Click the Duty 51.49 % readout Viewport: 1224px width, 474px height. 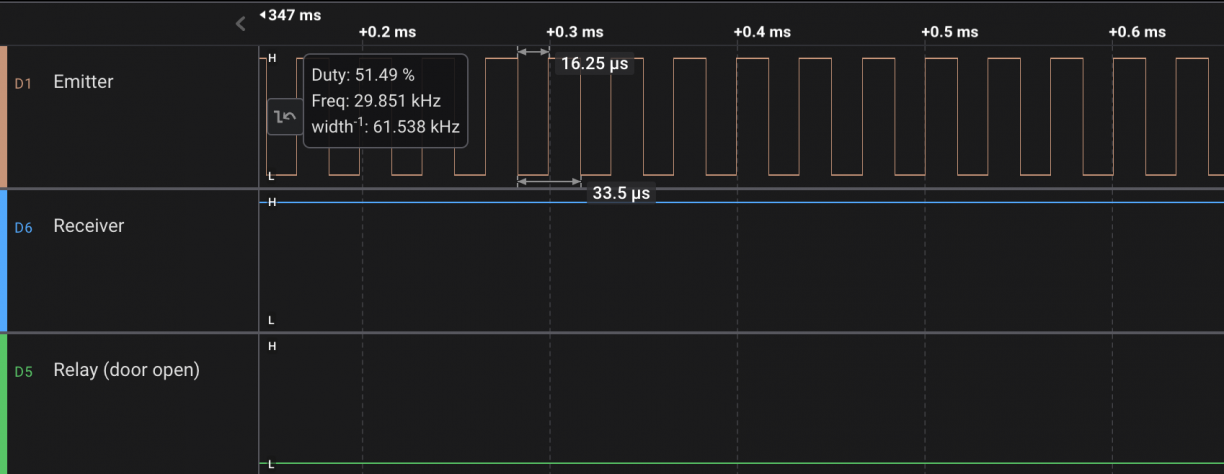point(362,75)
